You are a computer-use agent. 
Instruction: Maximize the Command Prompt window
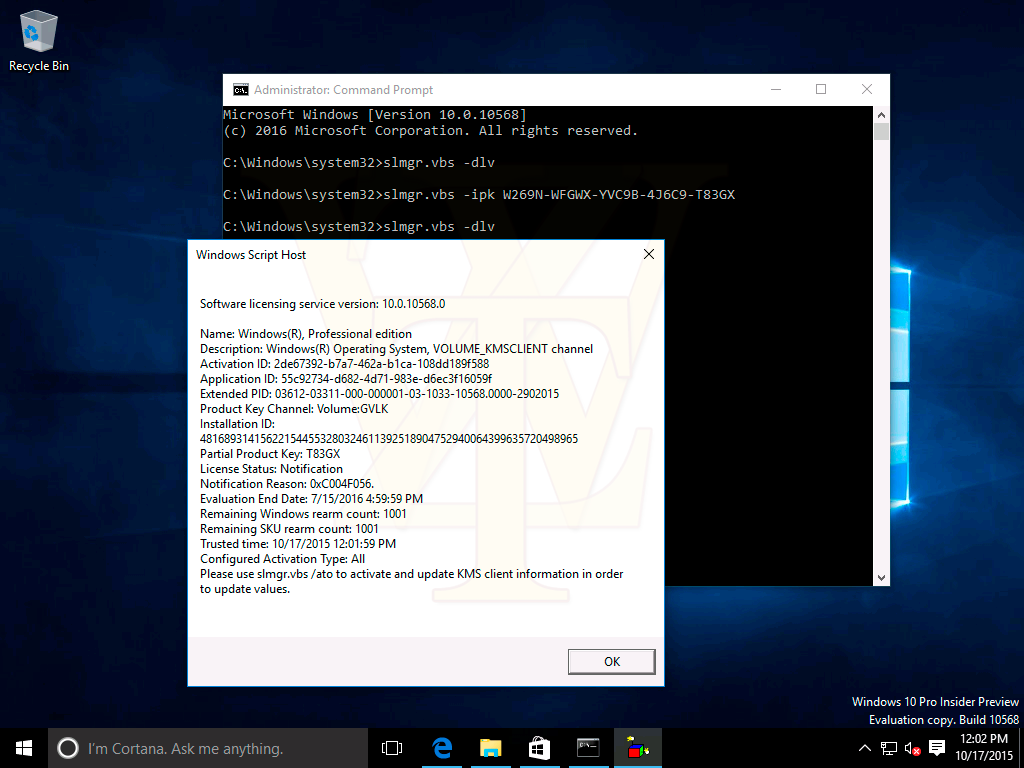click(x=821, y=89)
